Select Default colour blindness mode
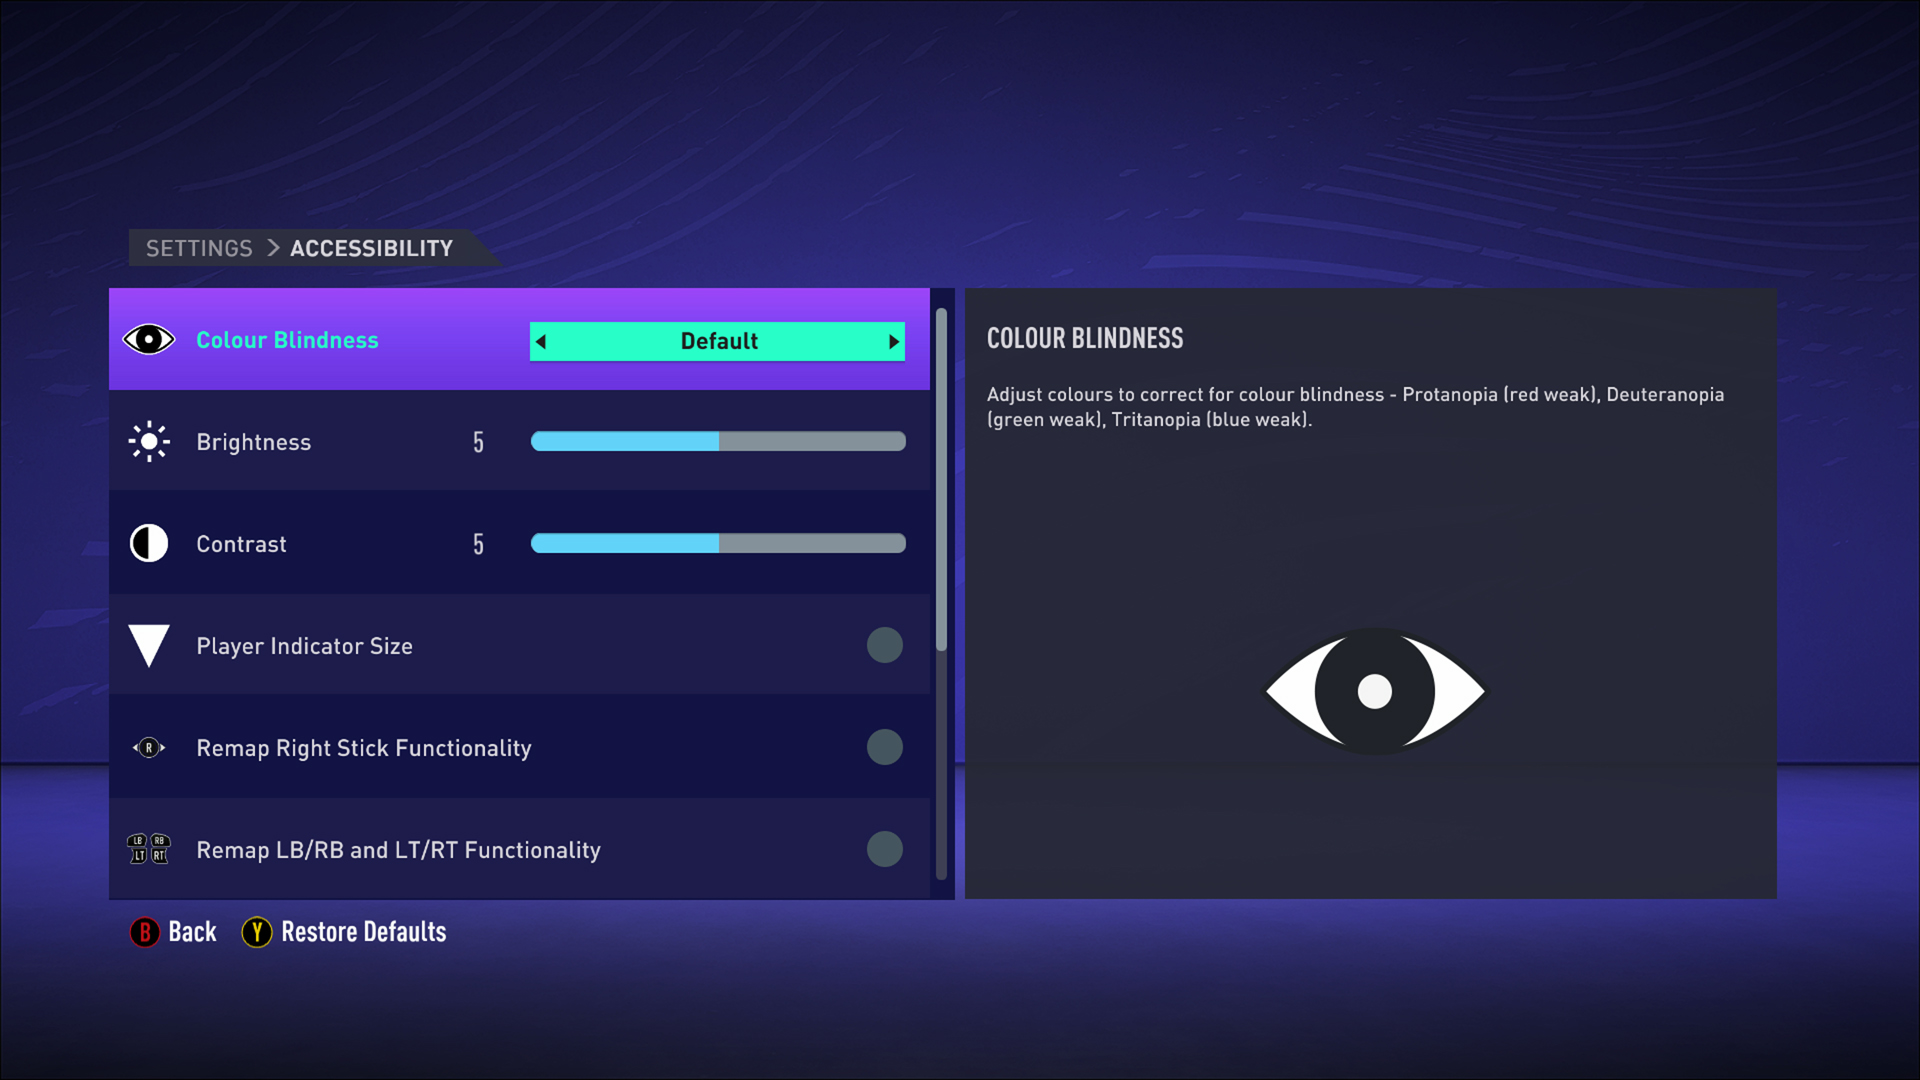 point(717,340)
